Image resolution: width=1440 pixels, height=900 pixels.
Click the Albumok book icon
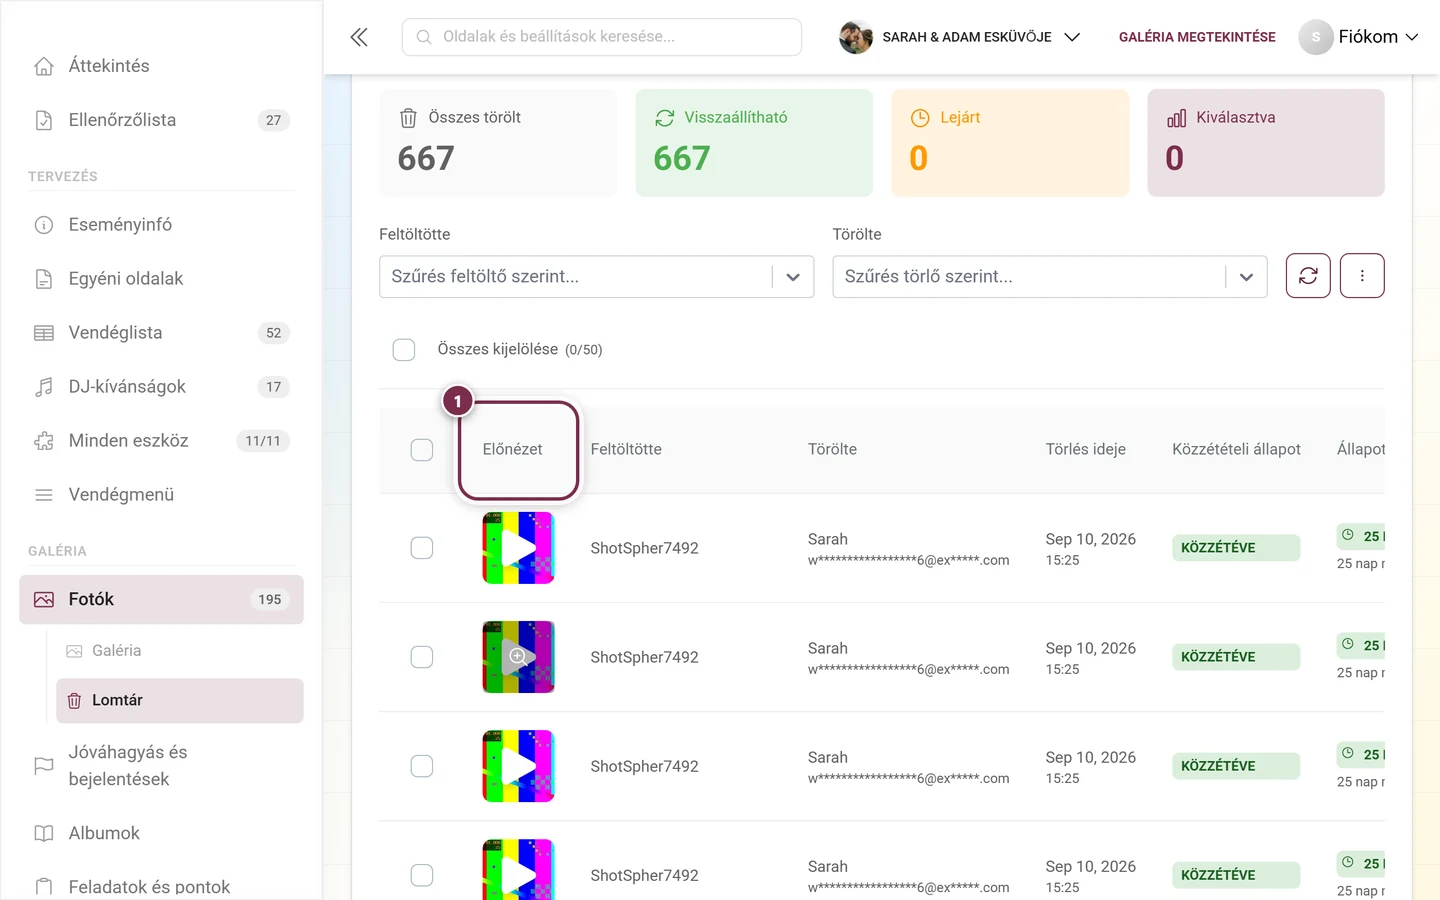tap(44, 834)
